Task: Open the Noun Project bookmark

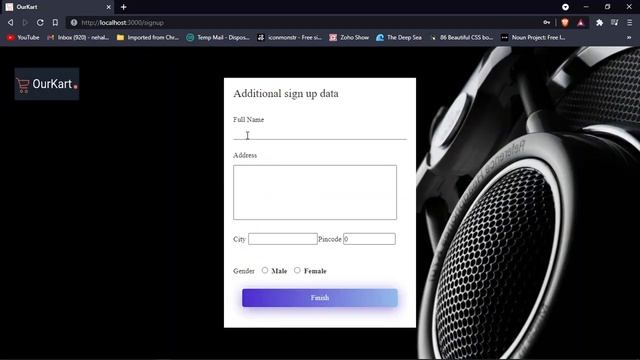Action: (x=533, y=37)
